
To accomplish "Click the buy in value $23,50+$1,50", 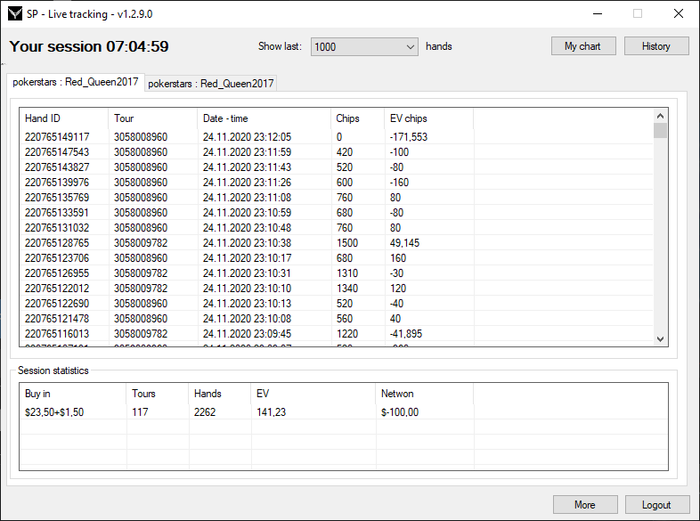I will pos(54,412).
